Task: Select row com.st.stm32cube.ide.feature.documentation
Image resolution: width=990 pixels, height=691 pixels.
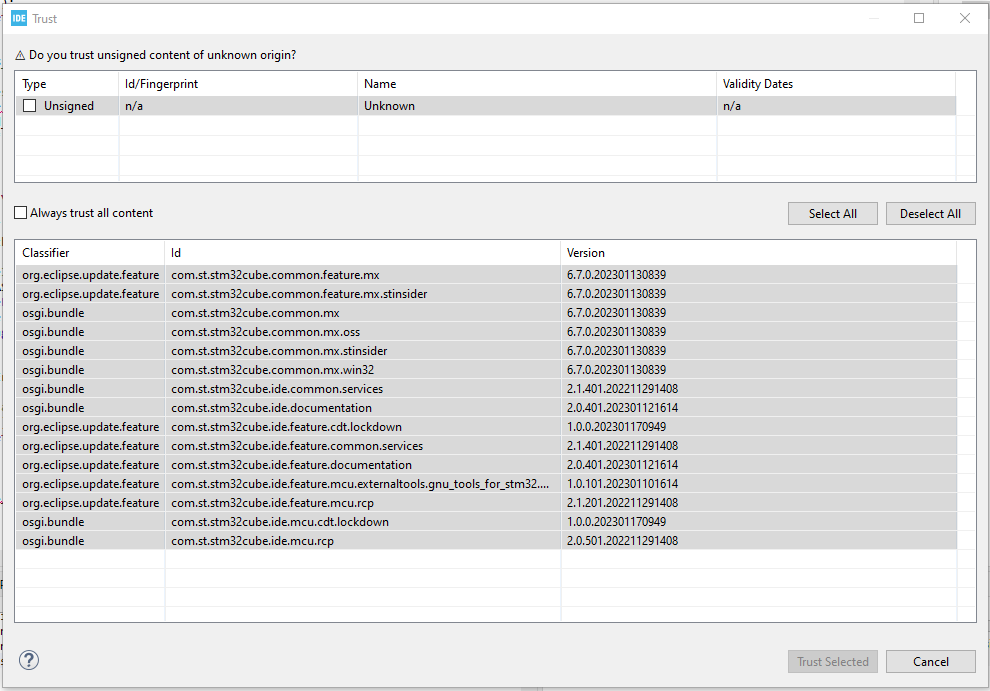Action: click(486, 465)
